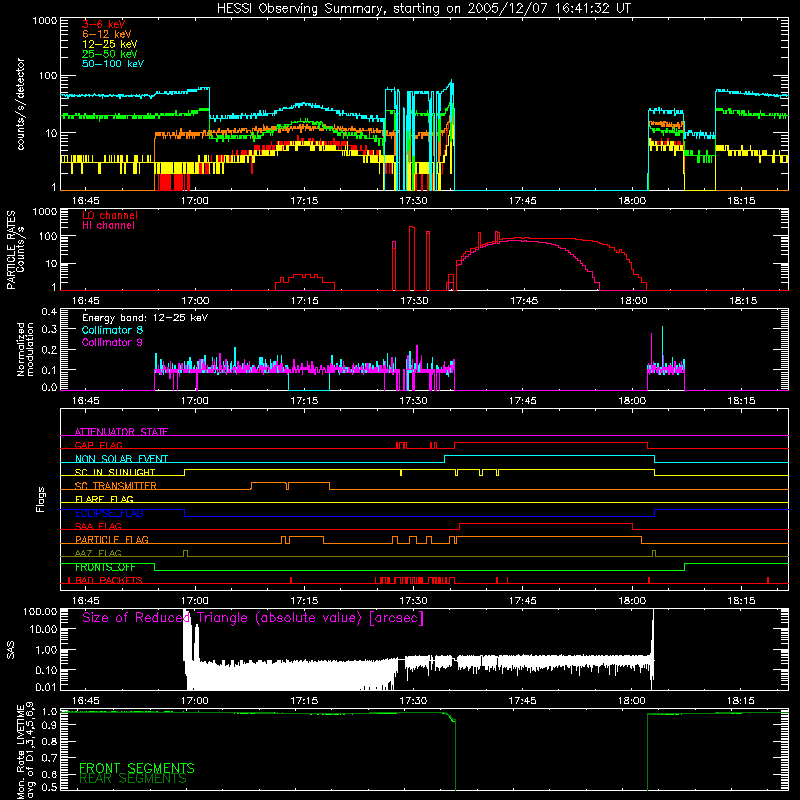Screen dimensions: 800x800
Task: Click the 100.00 y-axis value of SAS plot
Action: 40,611
